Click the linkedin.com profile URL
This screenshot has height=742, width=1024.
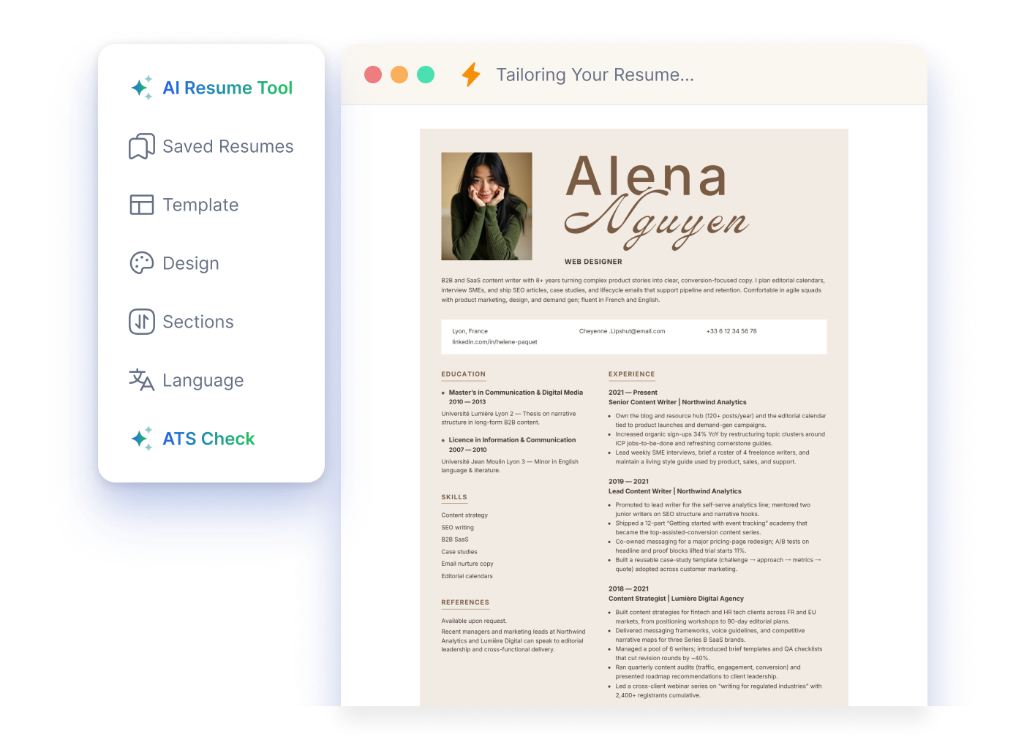(494, 342)
